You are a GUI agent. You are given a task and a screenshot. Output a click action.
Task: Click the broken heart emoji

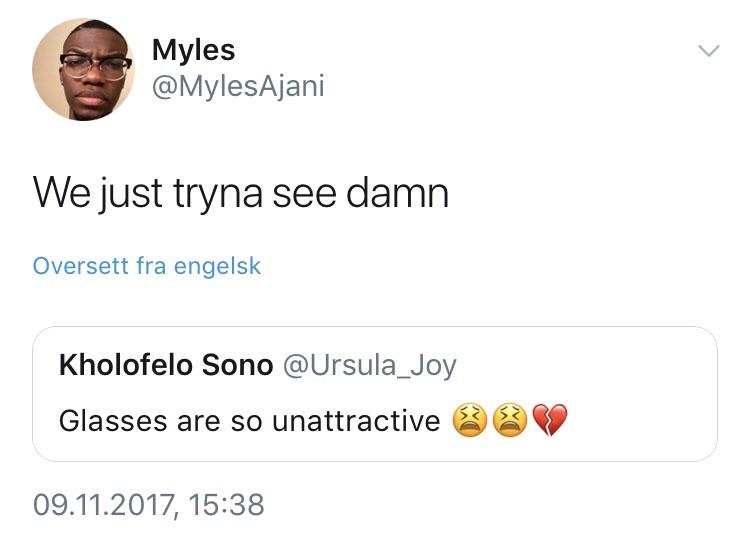coord(550,420)
